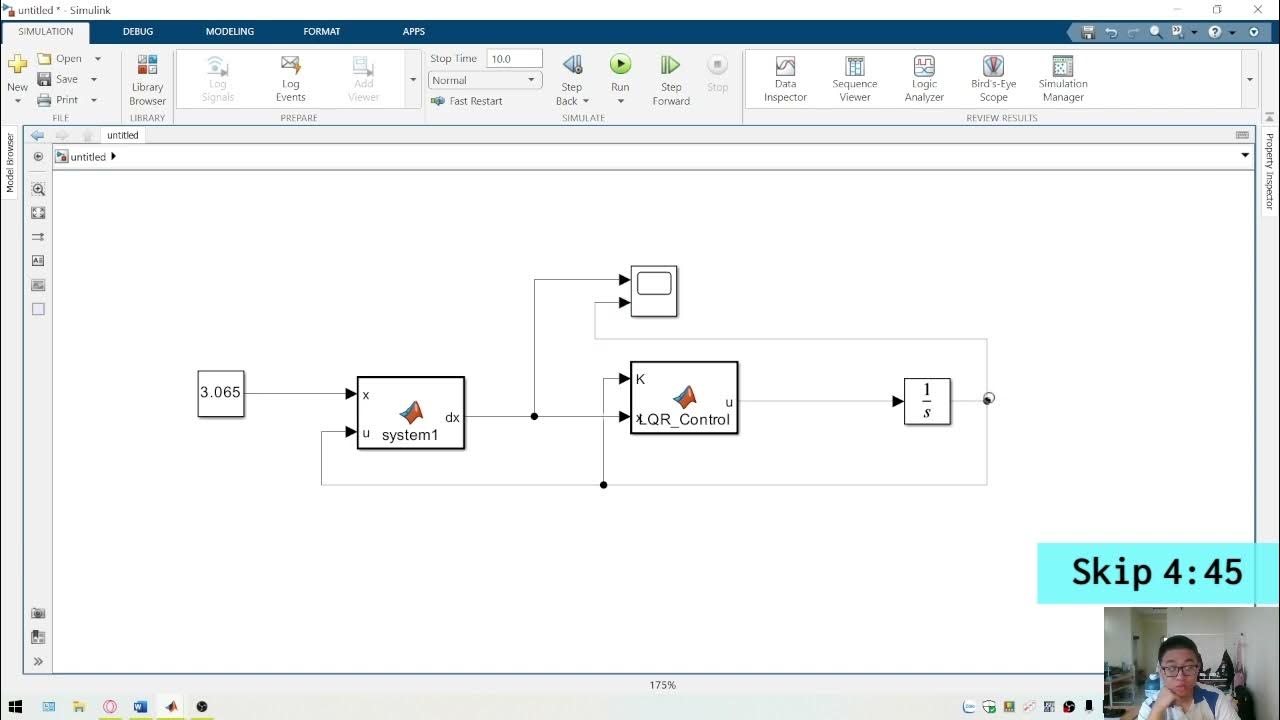Switch to the MODELING tab
This screenshot has height=720, width=1280.
click(x=230, y=32)
